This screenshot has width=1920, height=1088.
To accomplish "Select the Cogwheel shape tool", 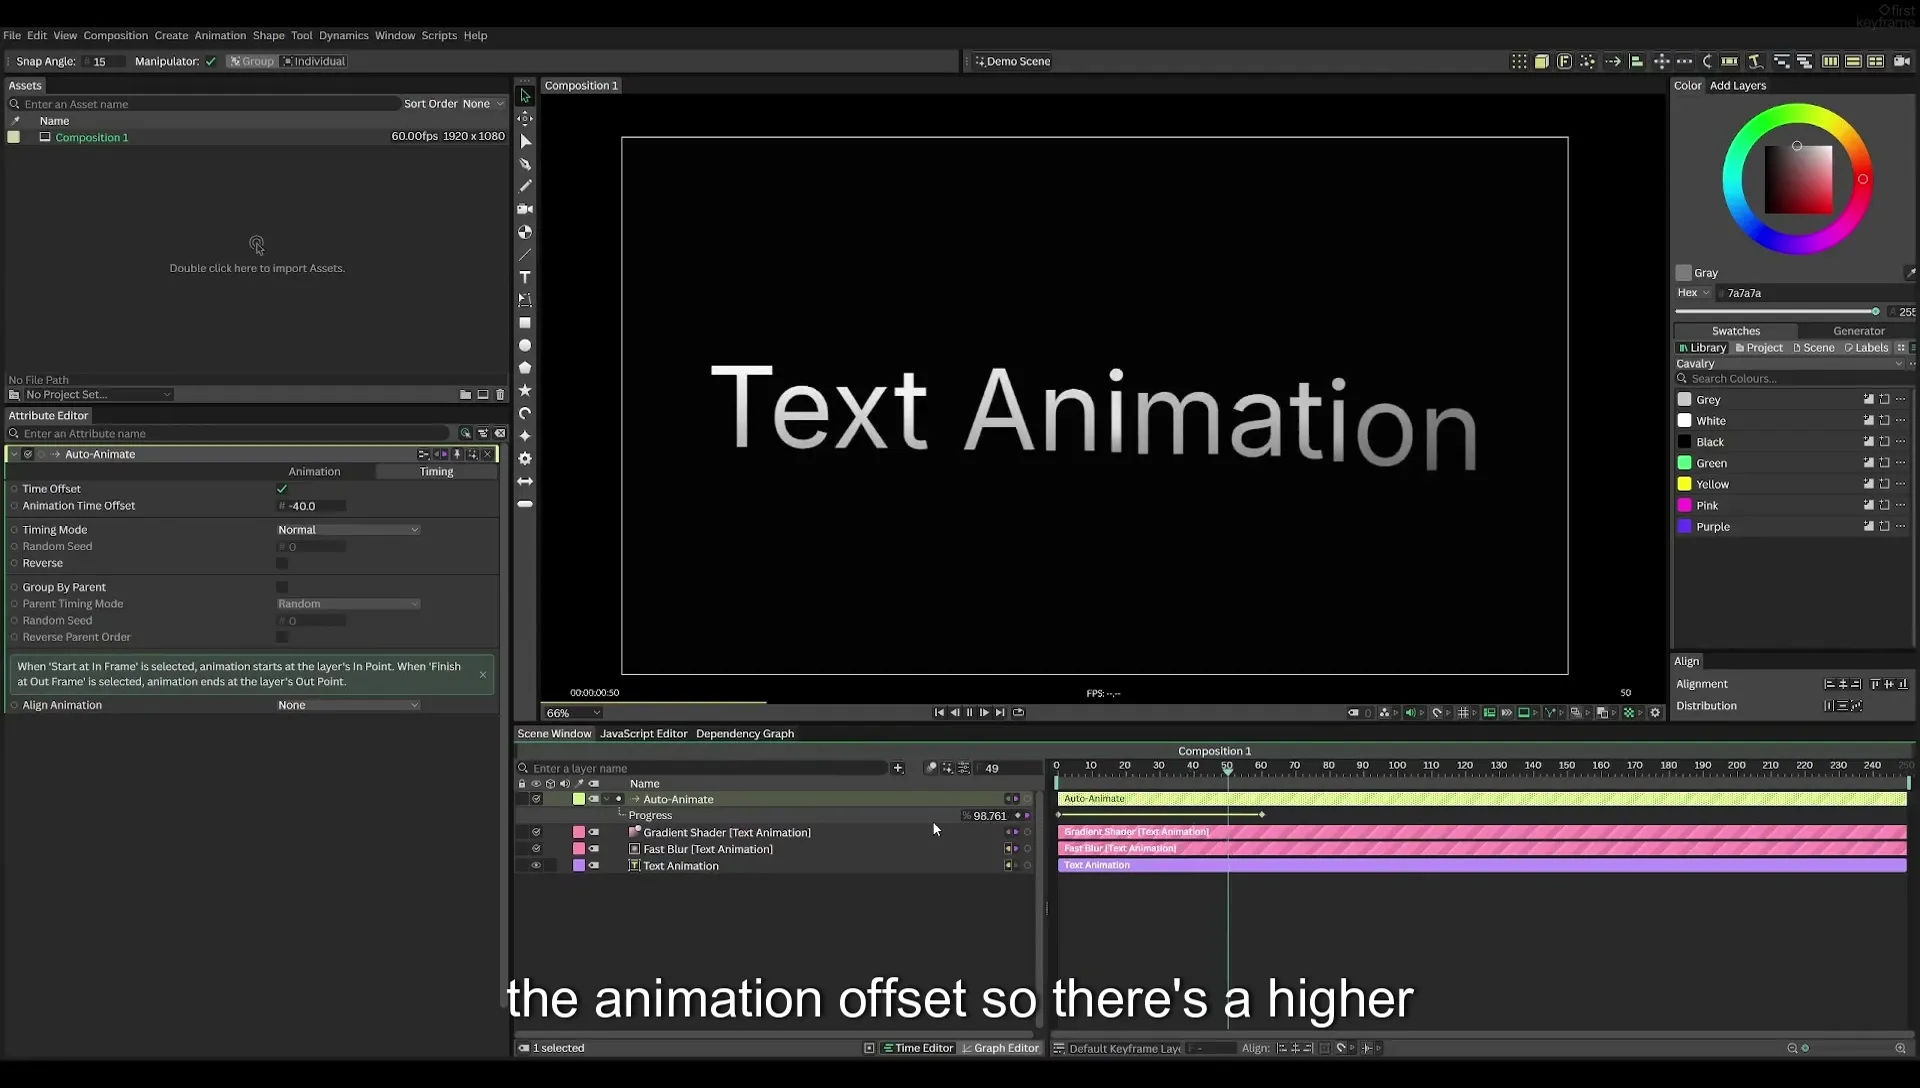I will pyautogui.click(x=525, y=459).
